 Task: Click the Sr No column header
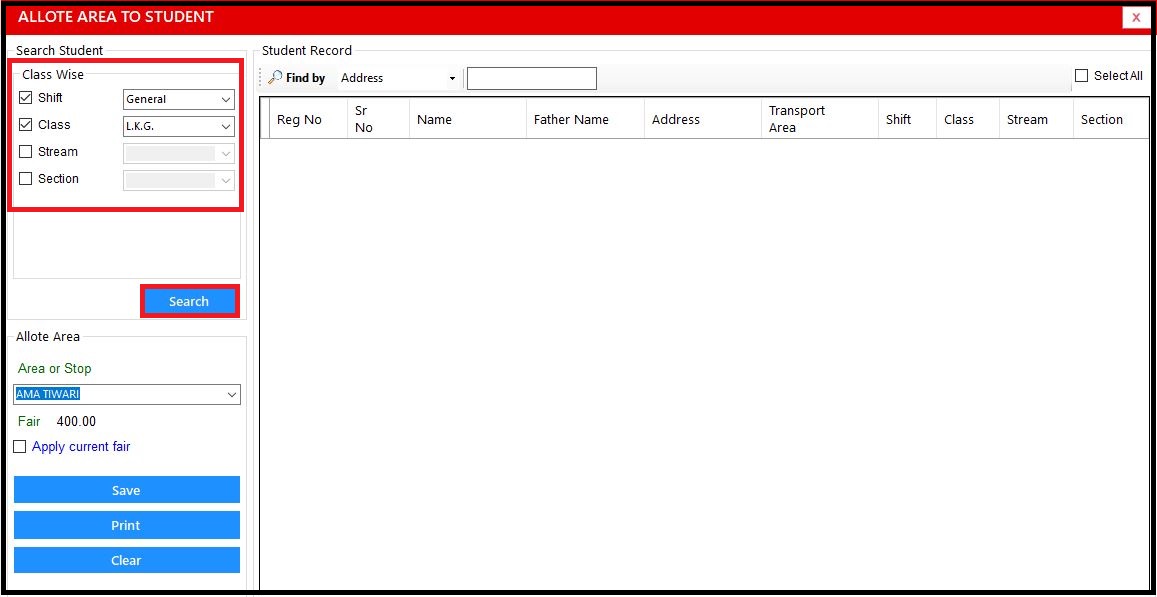pos(379,119)
